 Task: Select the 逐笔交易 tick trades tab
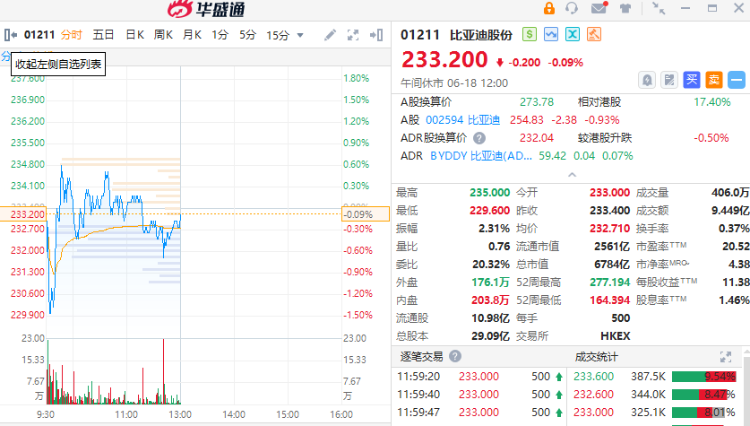coord(421,357)
